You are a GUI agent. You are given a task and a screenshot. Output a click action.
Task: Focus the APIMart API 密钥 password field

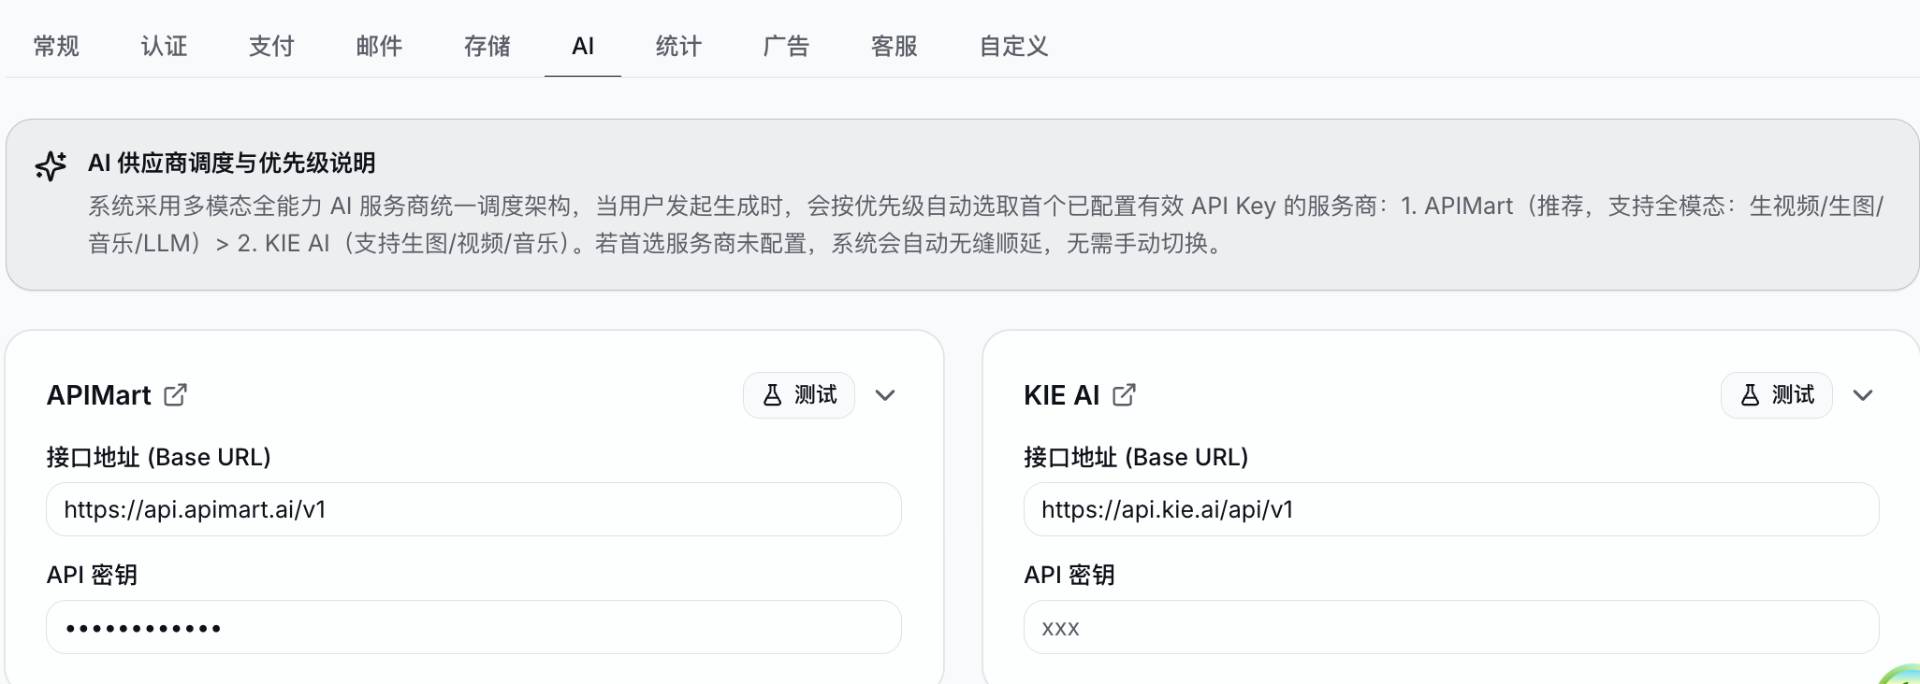474,628
